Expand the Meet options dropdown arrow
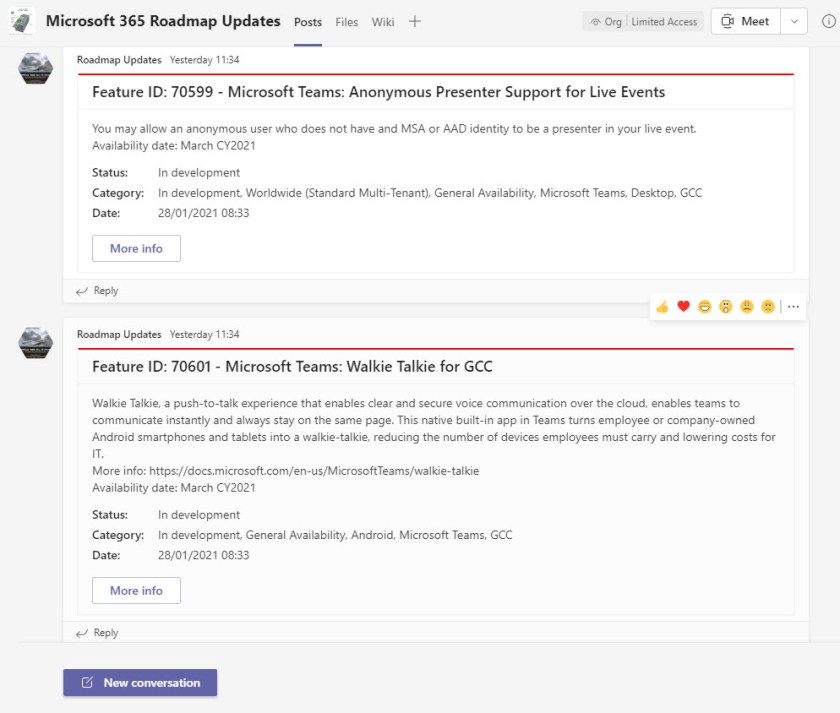 click(x=794, y=21)
